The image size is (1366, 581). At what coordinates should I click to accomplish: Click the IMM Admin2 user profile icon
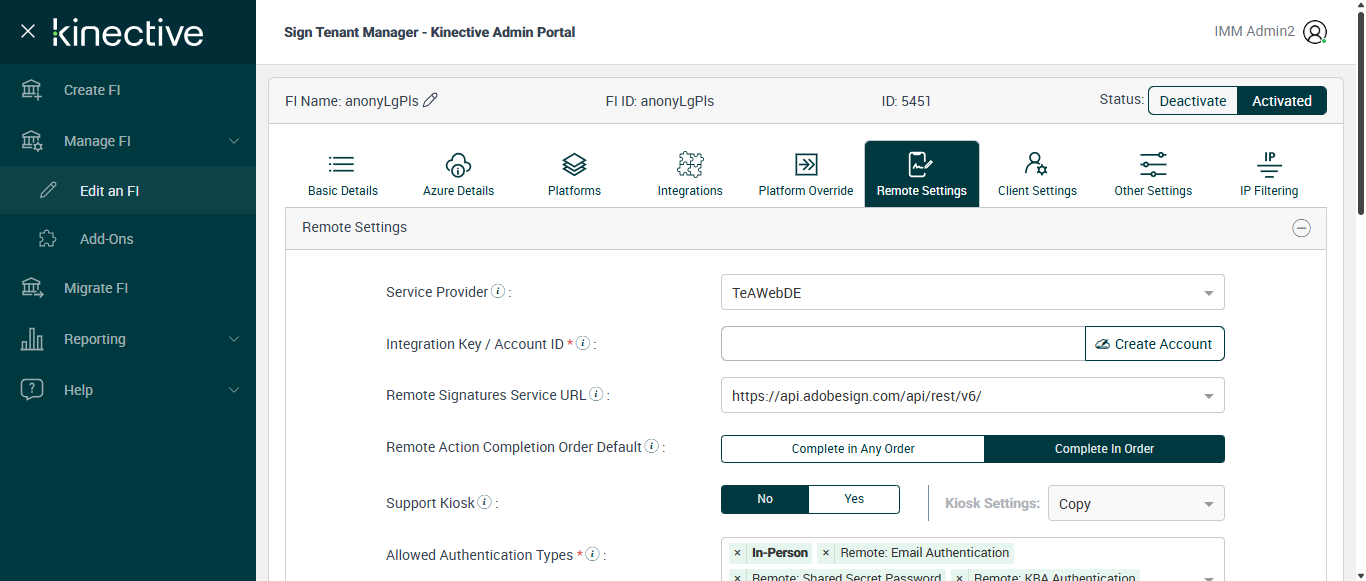pos(1315,32)
